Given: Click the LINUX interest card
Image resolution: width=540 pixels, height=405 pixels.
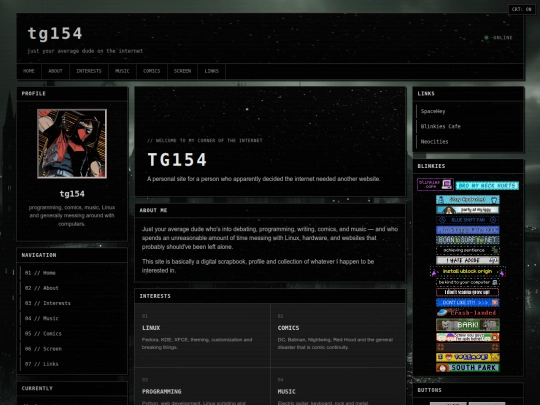Looking at the screenshot, I should pyautogui.click(x=202, y=335).
